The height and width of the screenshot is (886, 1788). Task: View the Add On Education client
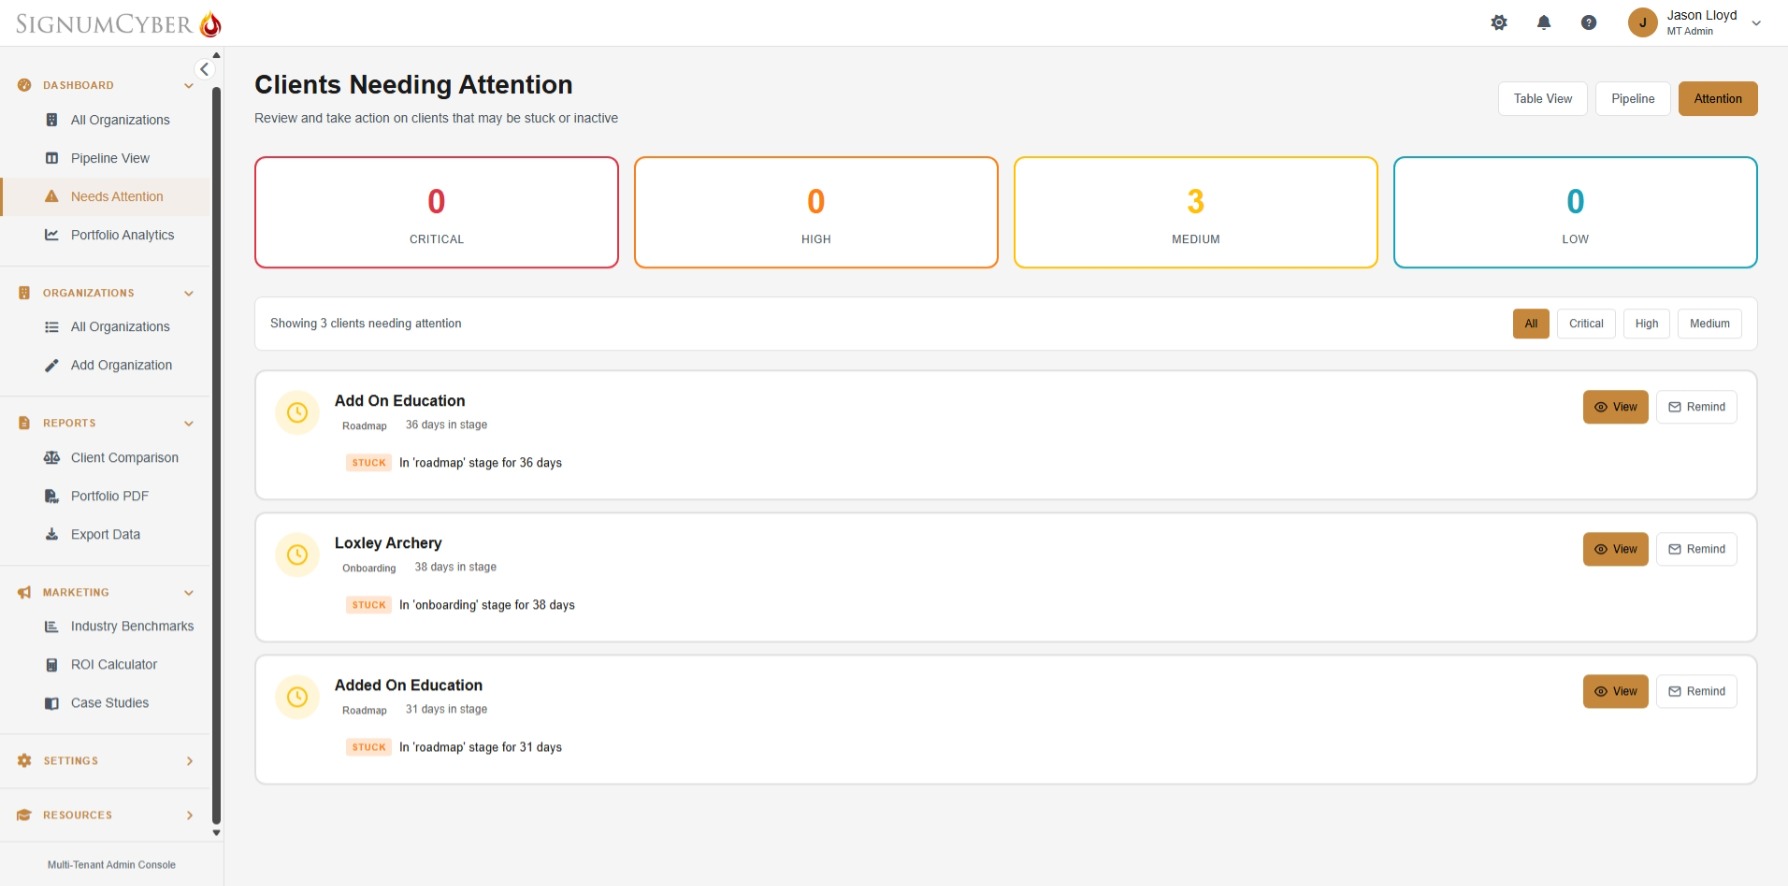tap(1615, 407)
